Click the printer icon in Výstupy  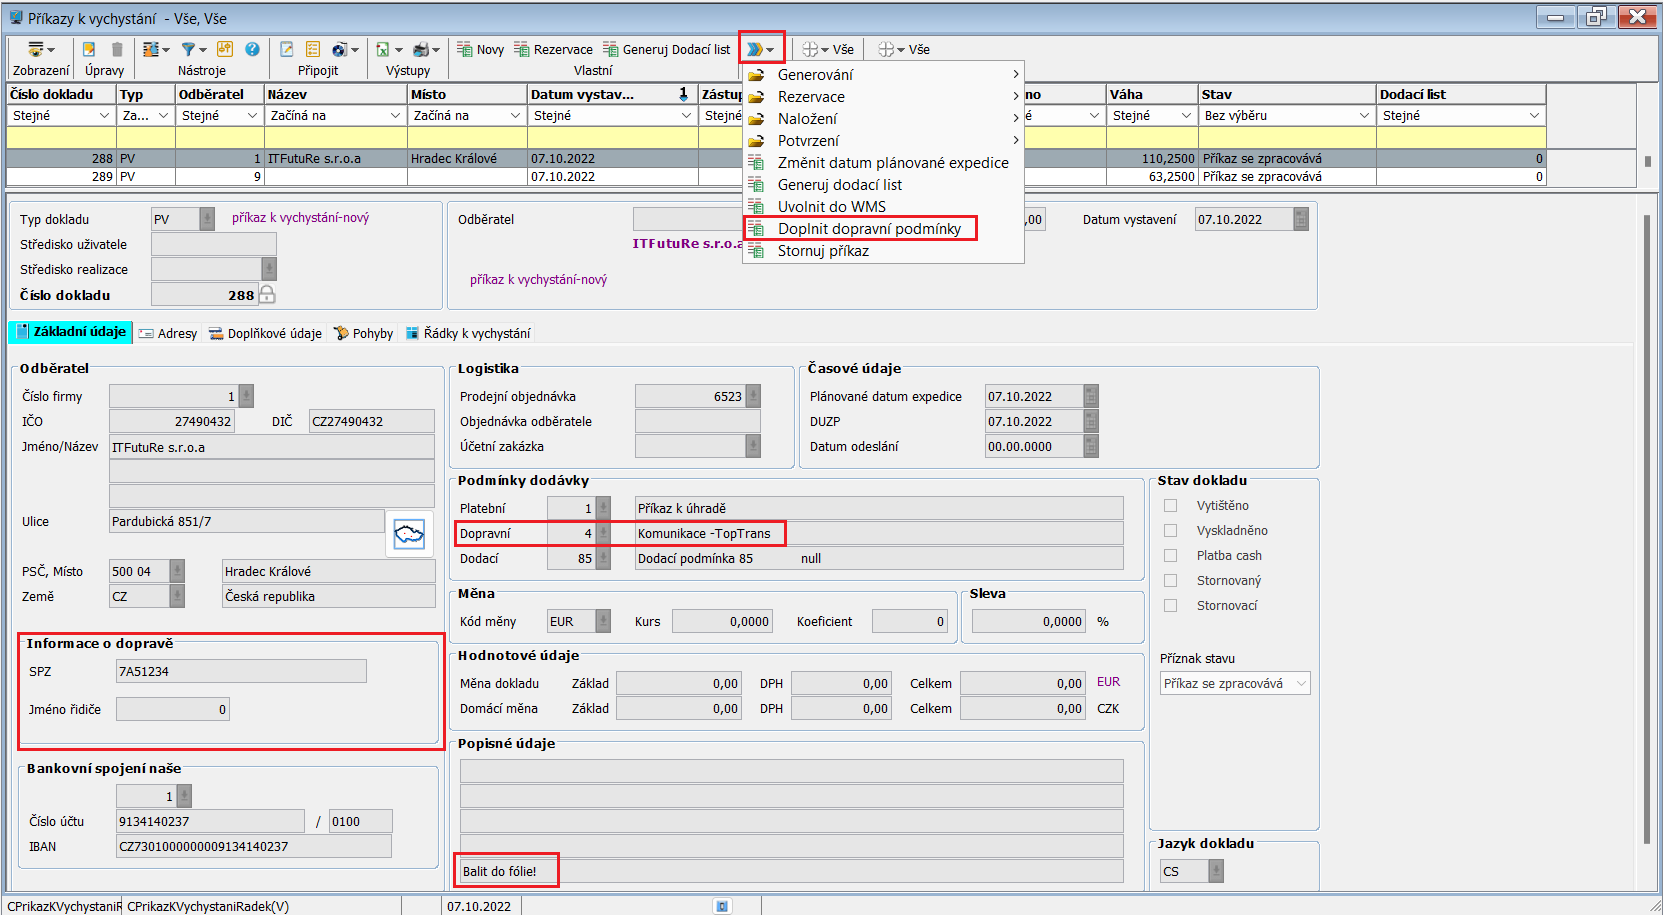click(x=421, y=49)
